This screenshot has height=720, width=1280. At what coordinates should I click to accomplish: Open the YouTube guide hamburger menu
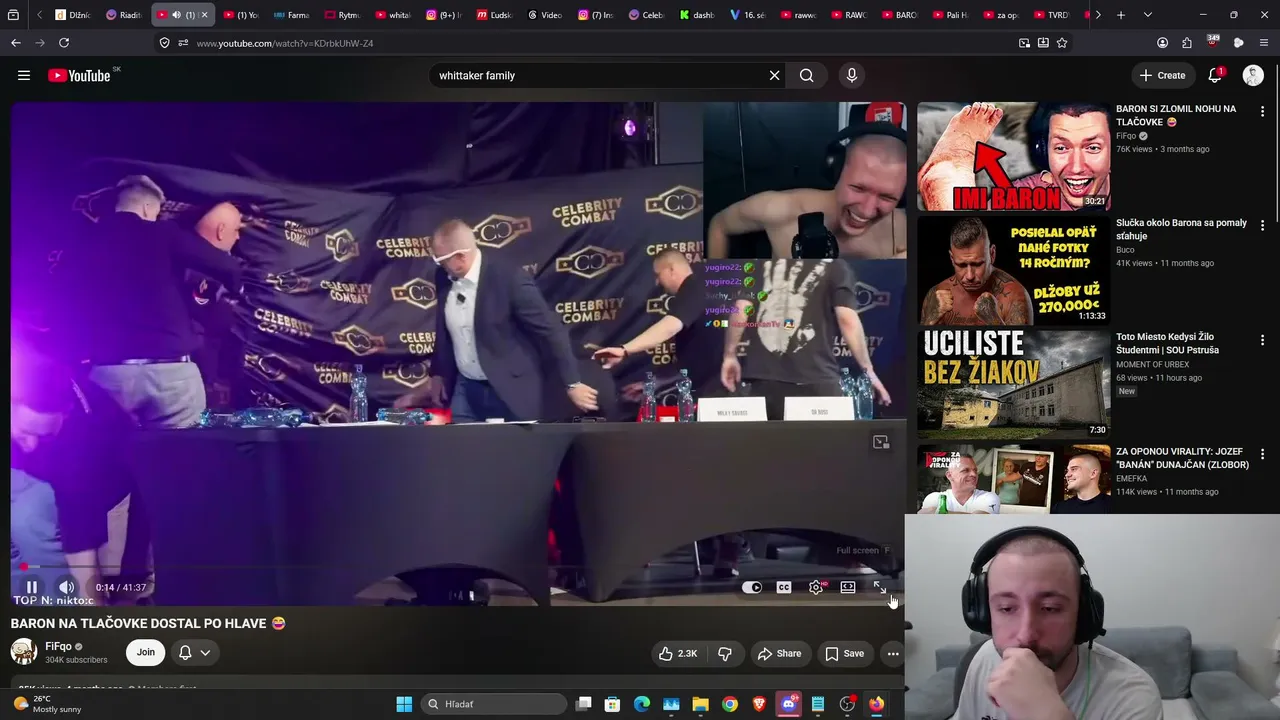click(x=24, y=75)
